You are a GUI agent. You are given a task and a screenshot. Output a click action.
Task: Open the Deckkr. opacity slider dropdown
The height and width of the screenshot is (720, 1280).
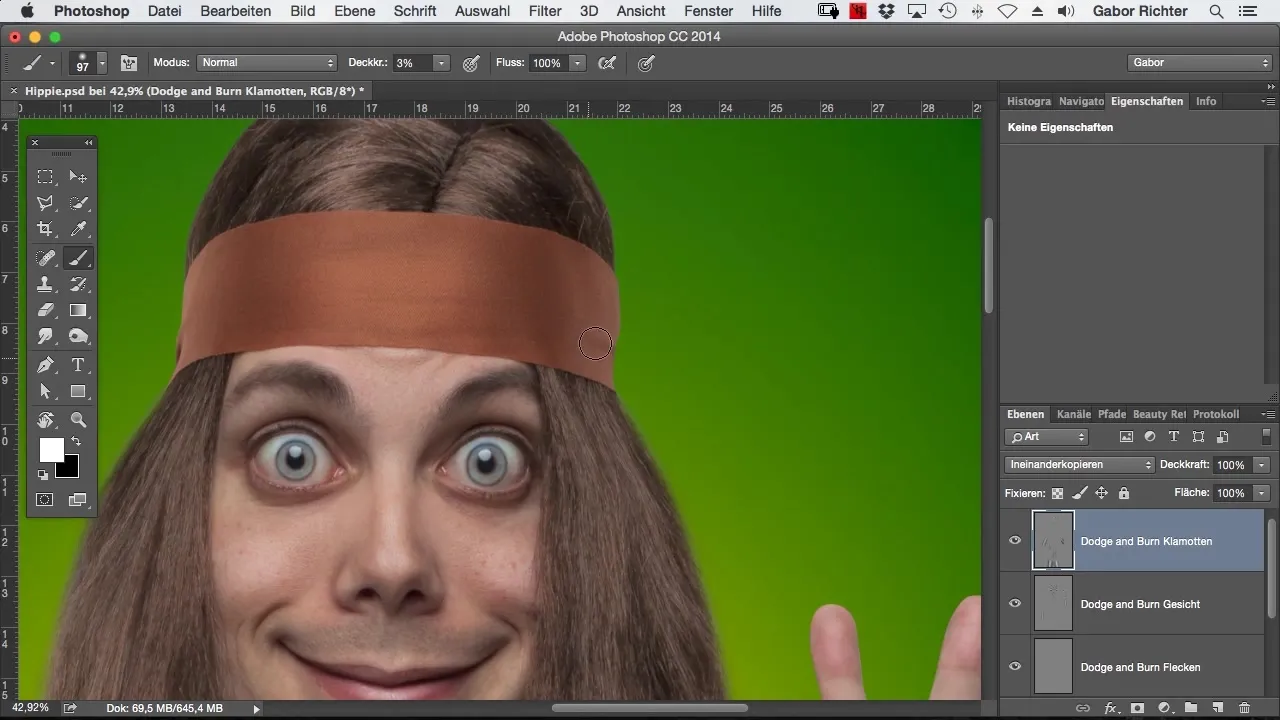tap(441, 63)
